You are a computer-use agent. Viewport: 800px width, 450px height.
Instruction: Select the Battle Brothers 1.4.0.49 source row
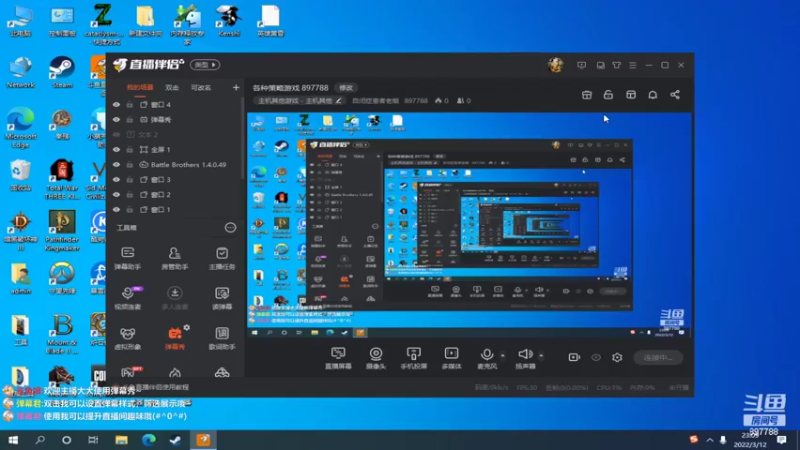(x=174, y=165)
